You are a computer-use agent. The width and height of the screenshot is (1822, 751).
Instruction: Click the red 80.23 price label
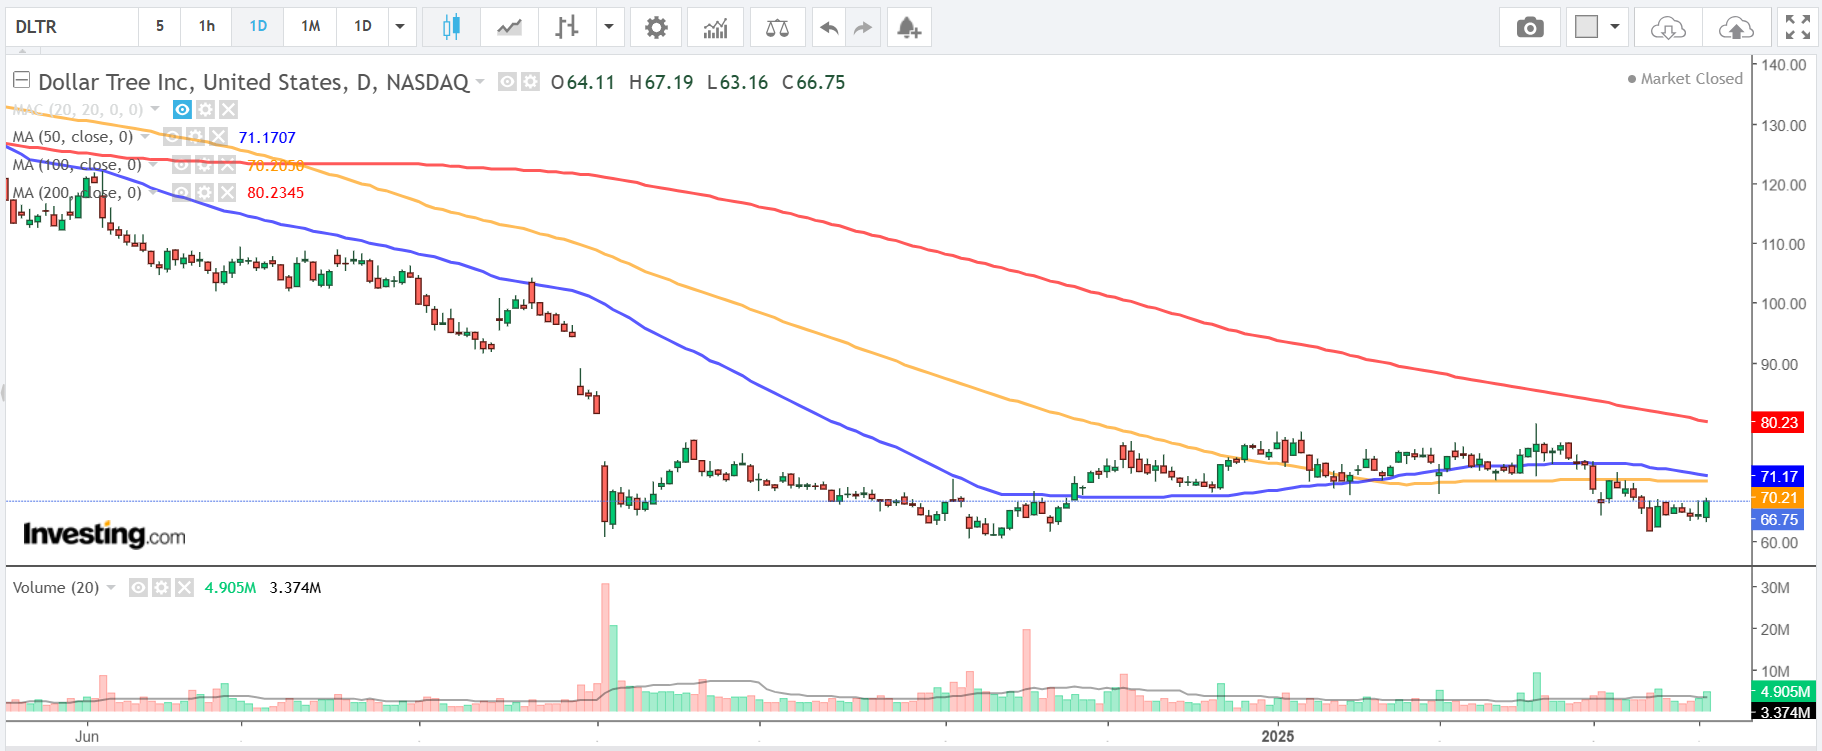[1779, 423]
